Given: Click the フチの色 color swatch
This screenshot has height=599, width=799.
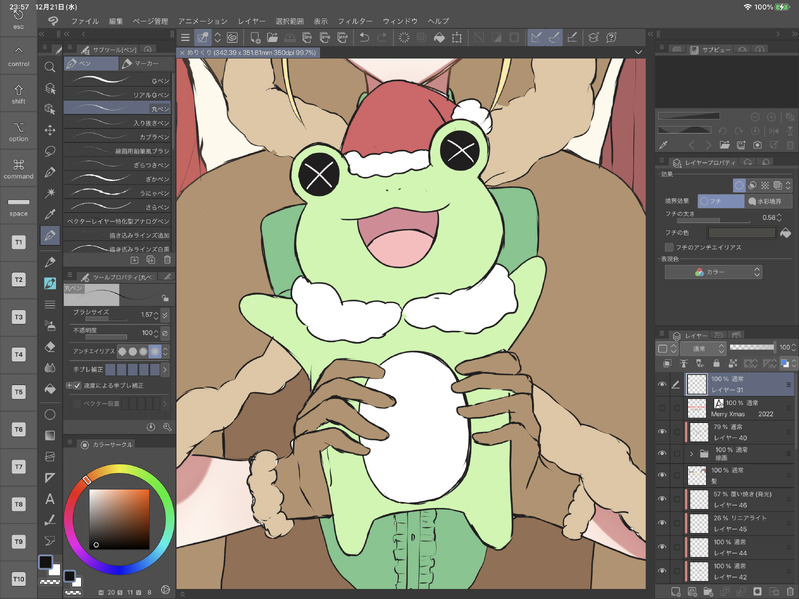Looking at the screenshot, I should [741, 233].
